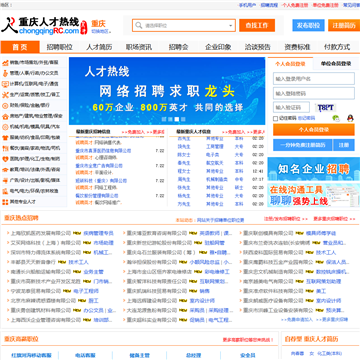Image resolution: width=360 pixels, height=360 pixels.
Task: Select the first banner carousel dot
Action: [164, 119]
